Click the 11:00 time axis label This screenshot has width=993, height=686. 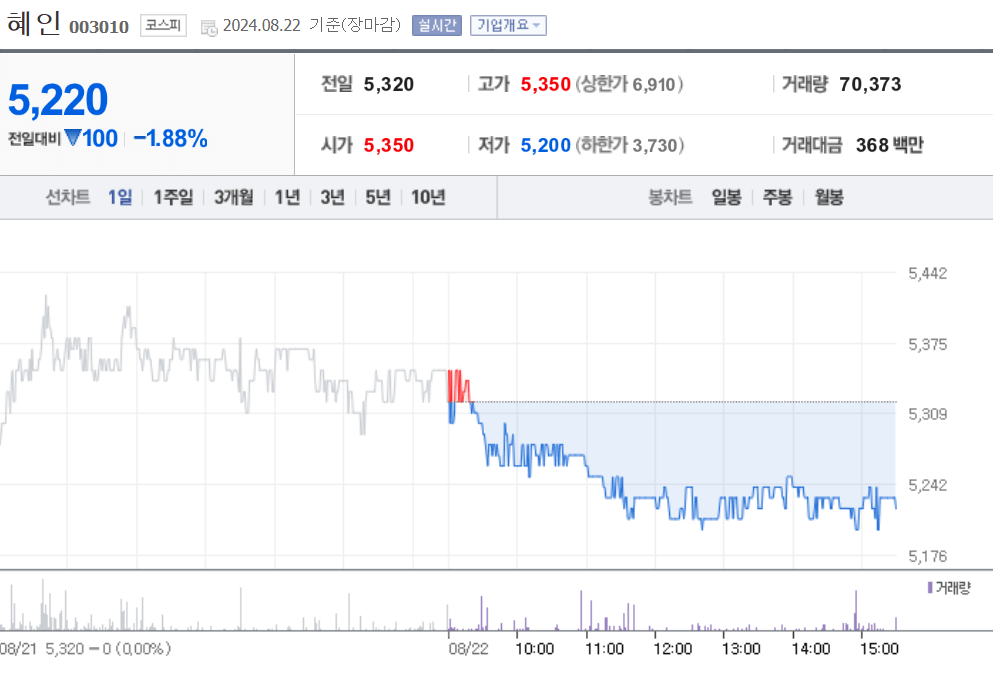(604, 649)
